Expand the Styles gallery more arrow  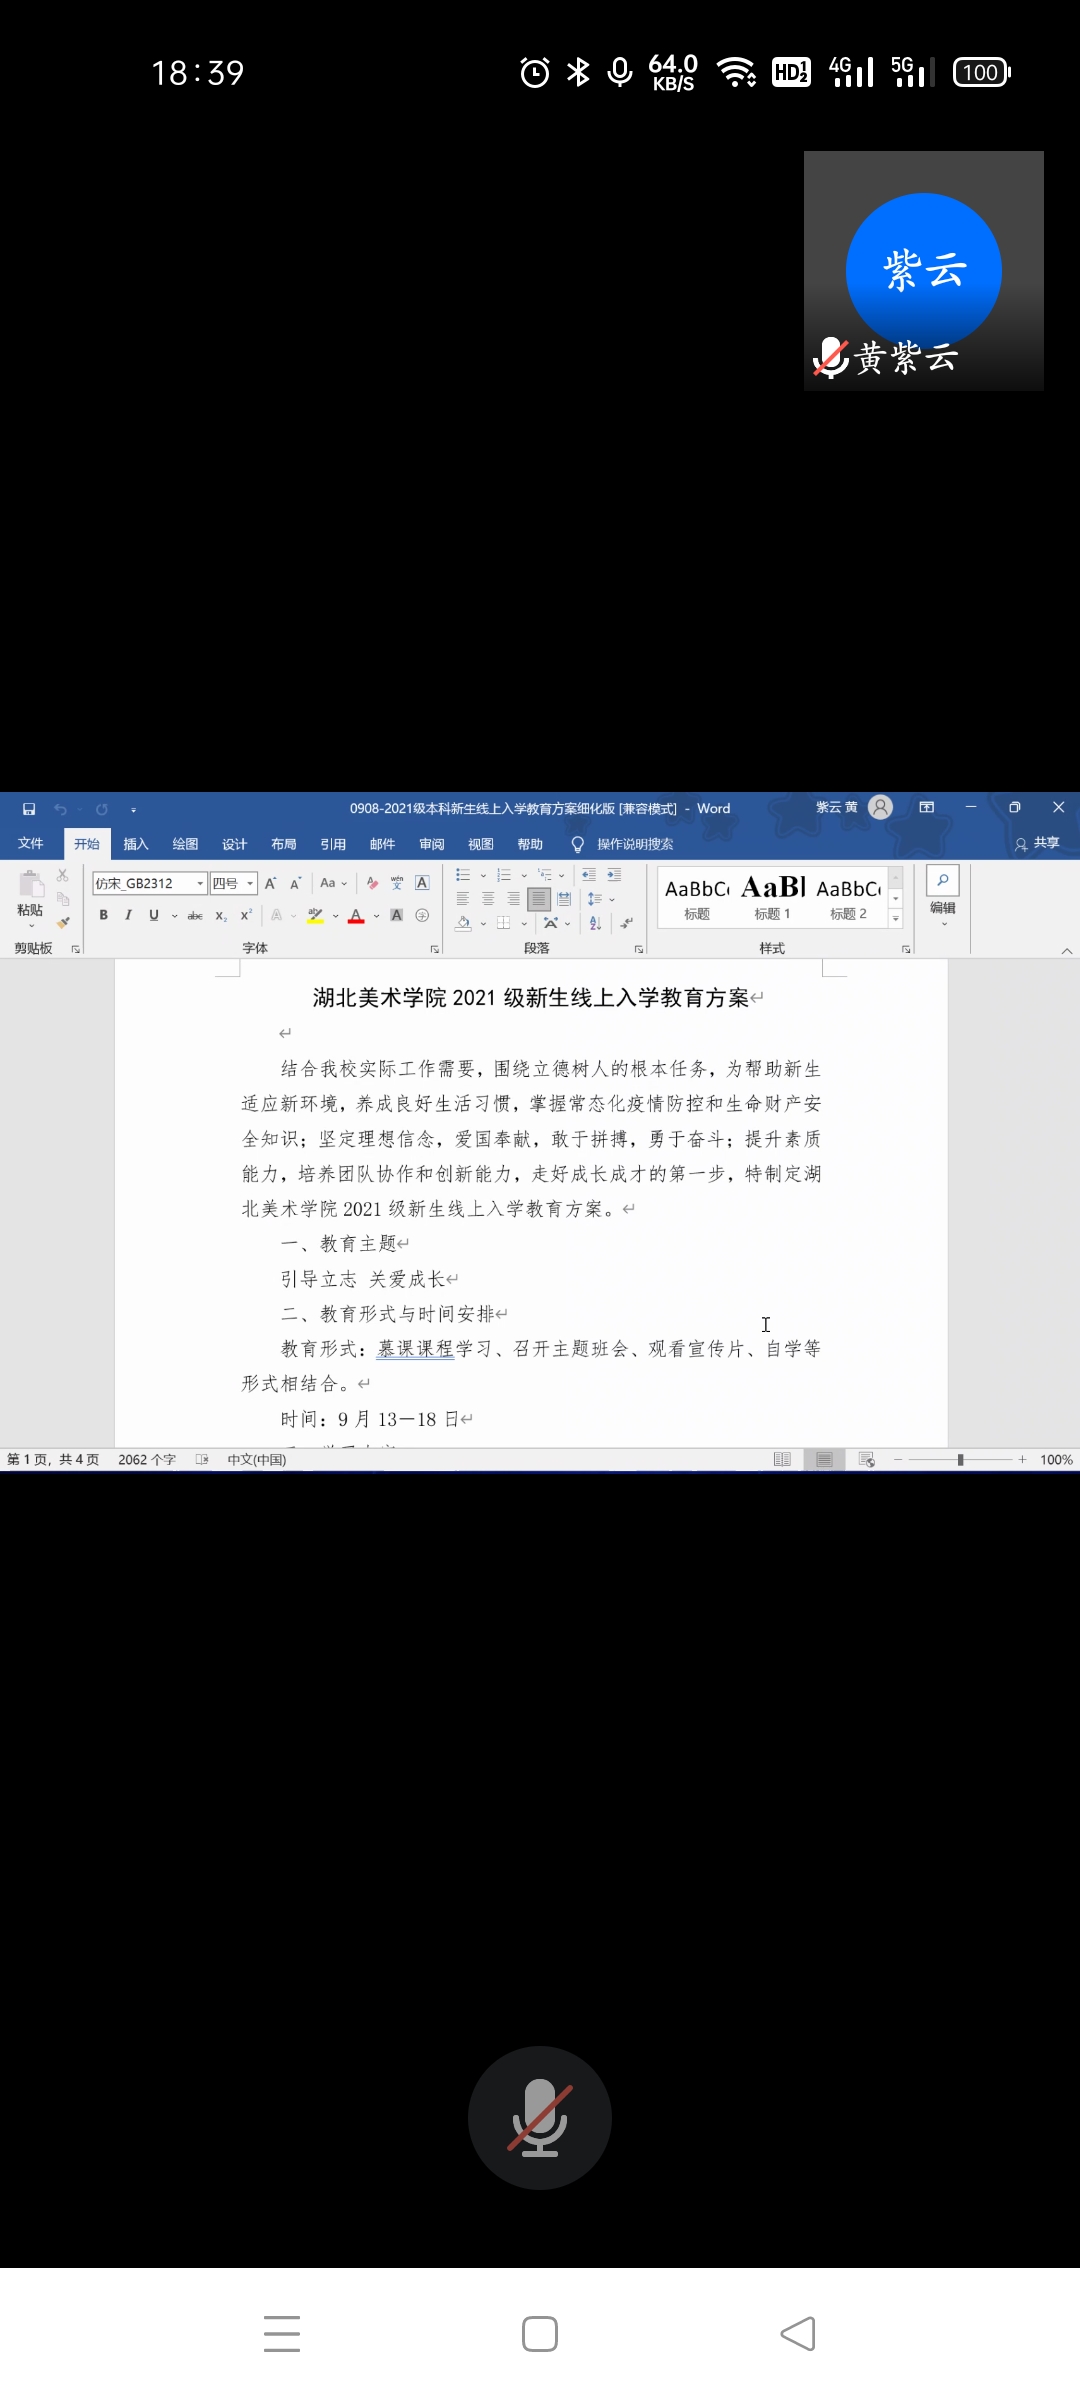pos(896,918)
